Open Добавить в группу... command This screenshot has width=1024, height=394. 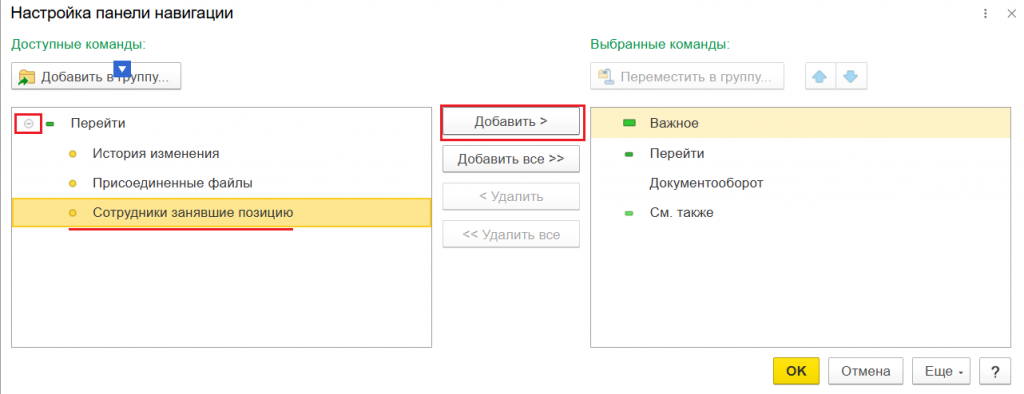[96, 76]
